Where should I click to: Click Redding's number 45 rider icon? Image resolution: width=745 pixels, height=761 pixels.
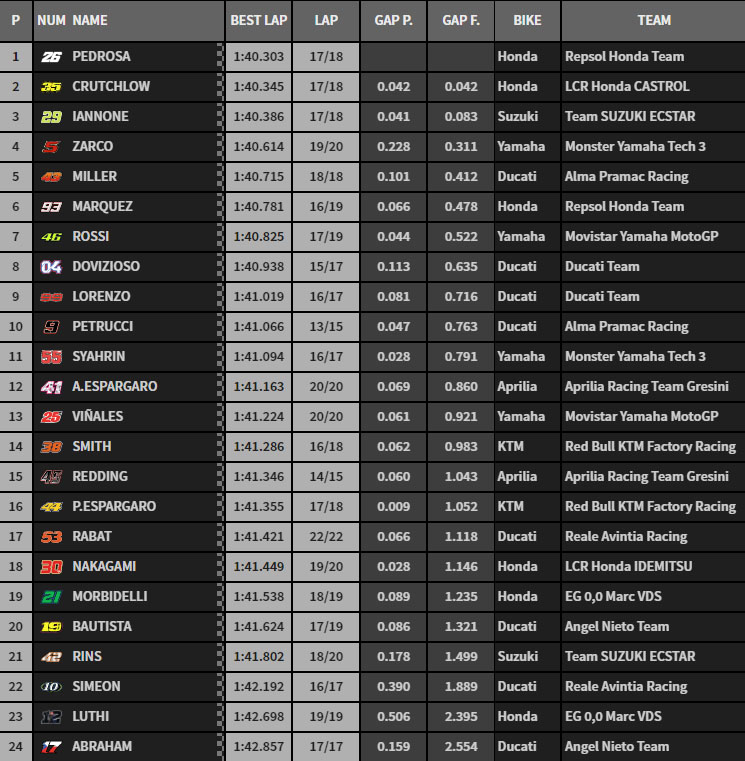click(51, 477)
